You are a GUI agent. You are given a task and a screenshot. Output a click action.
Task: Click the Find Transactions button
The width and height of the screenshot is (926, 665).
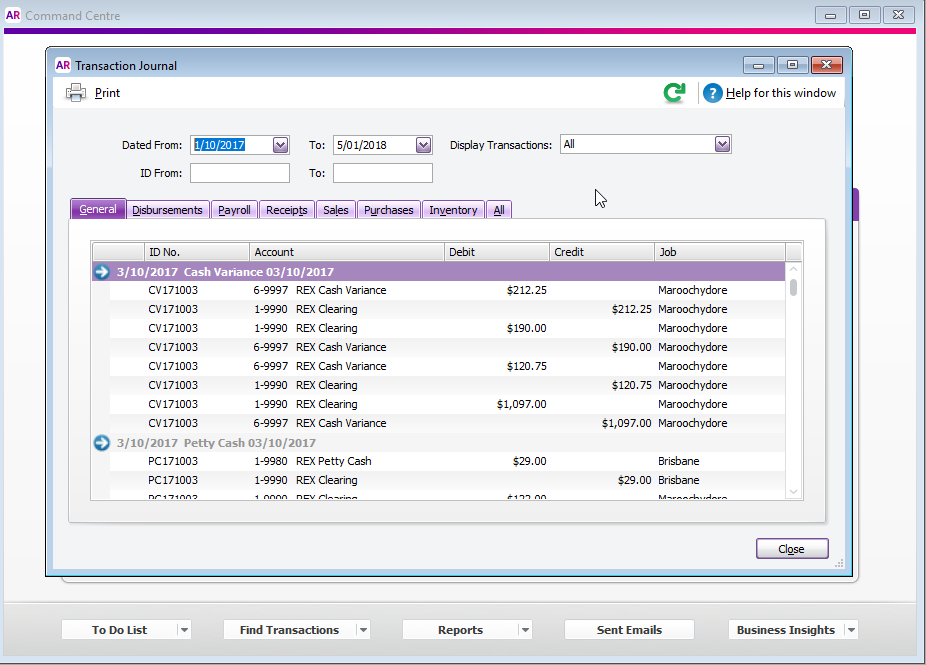tap(289, 630)
